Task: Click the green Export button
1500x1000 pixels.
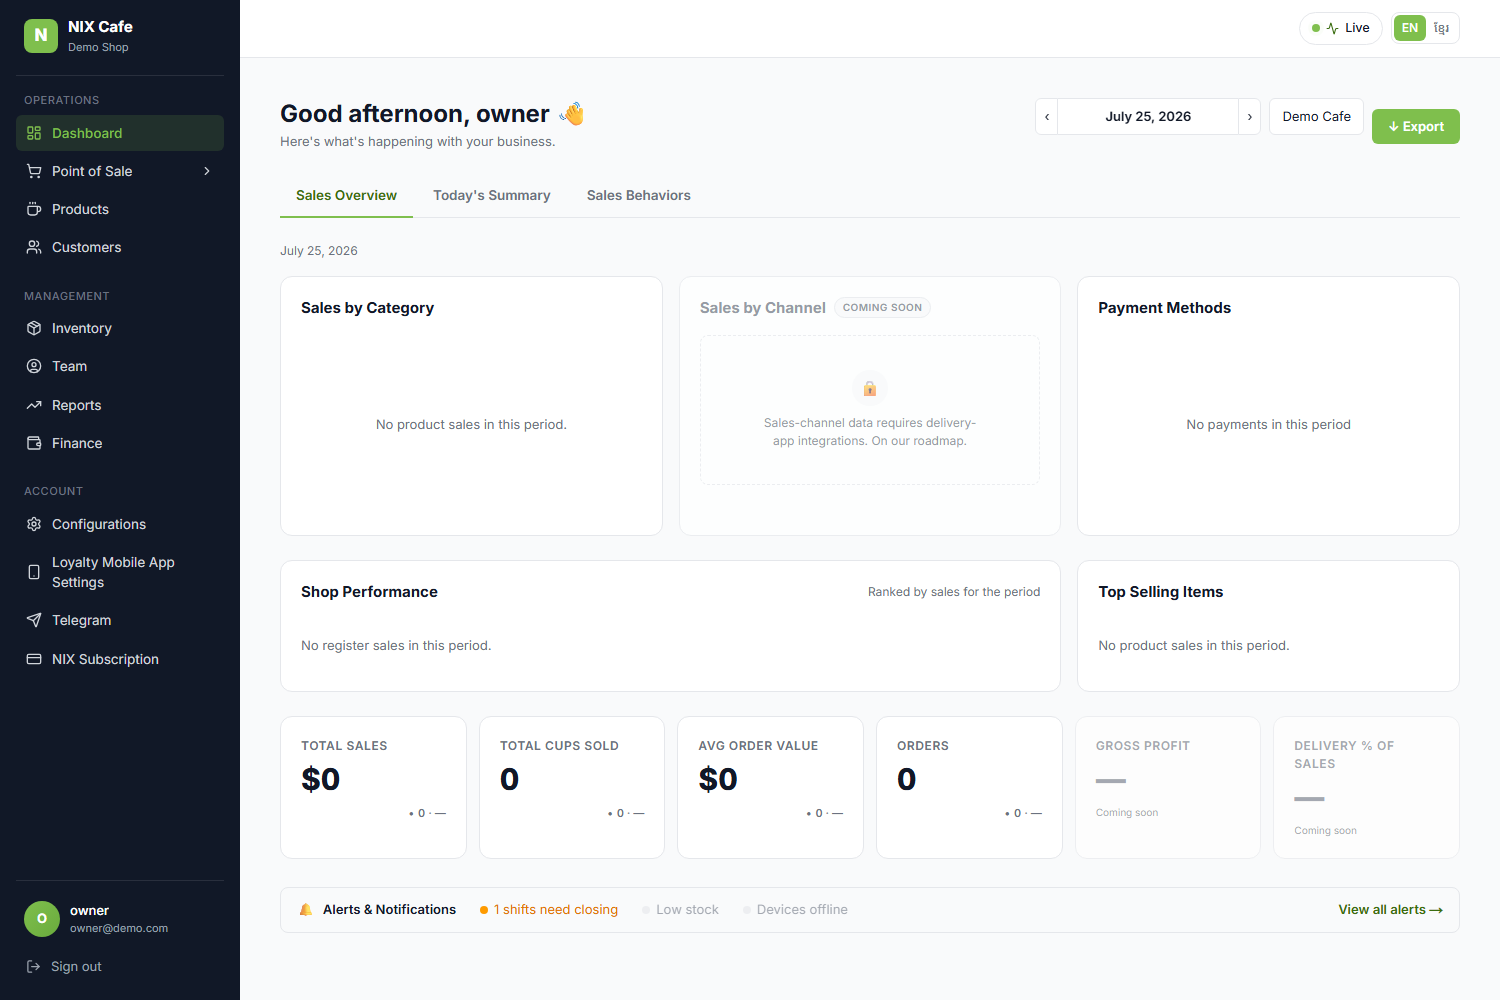Action: point(1415,126)
